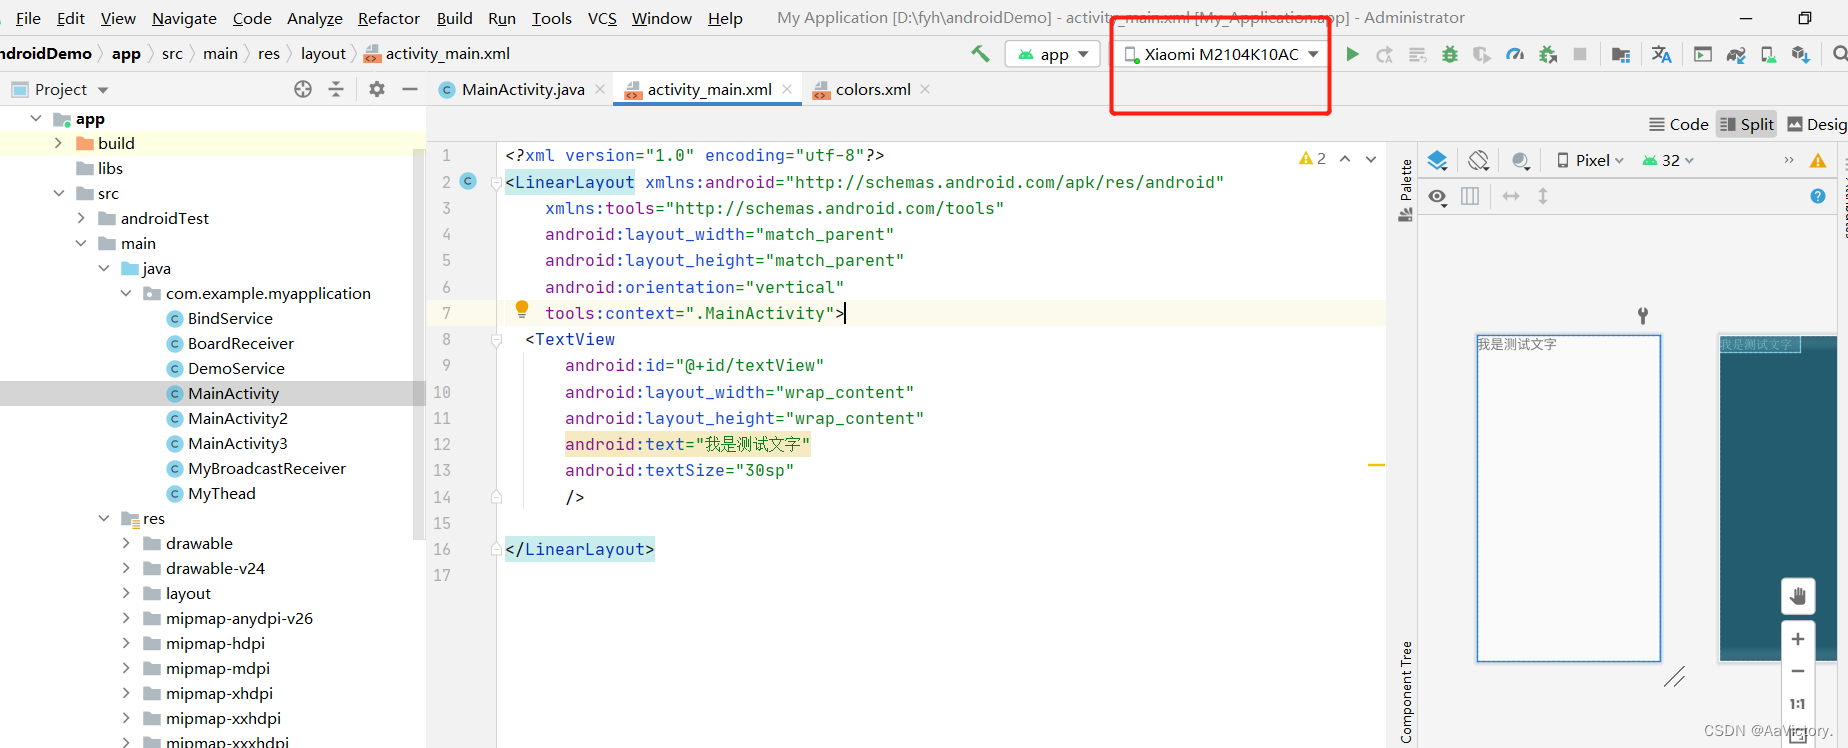Expand the androidTest folder

click(x=81, y=218)
